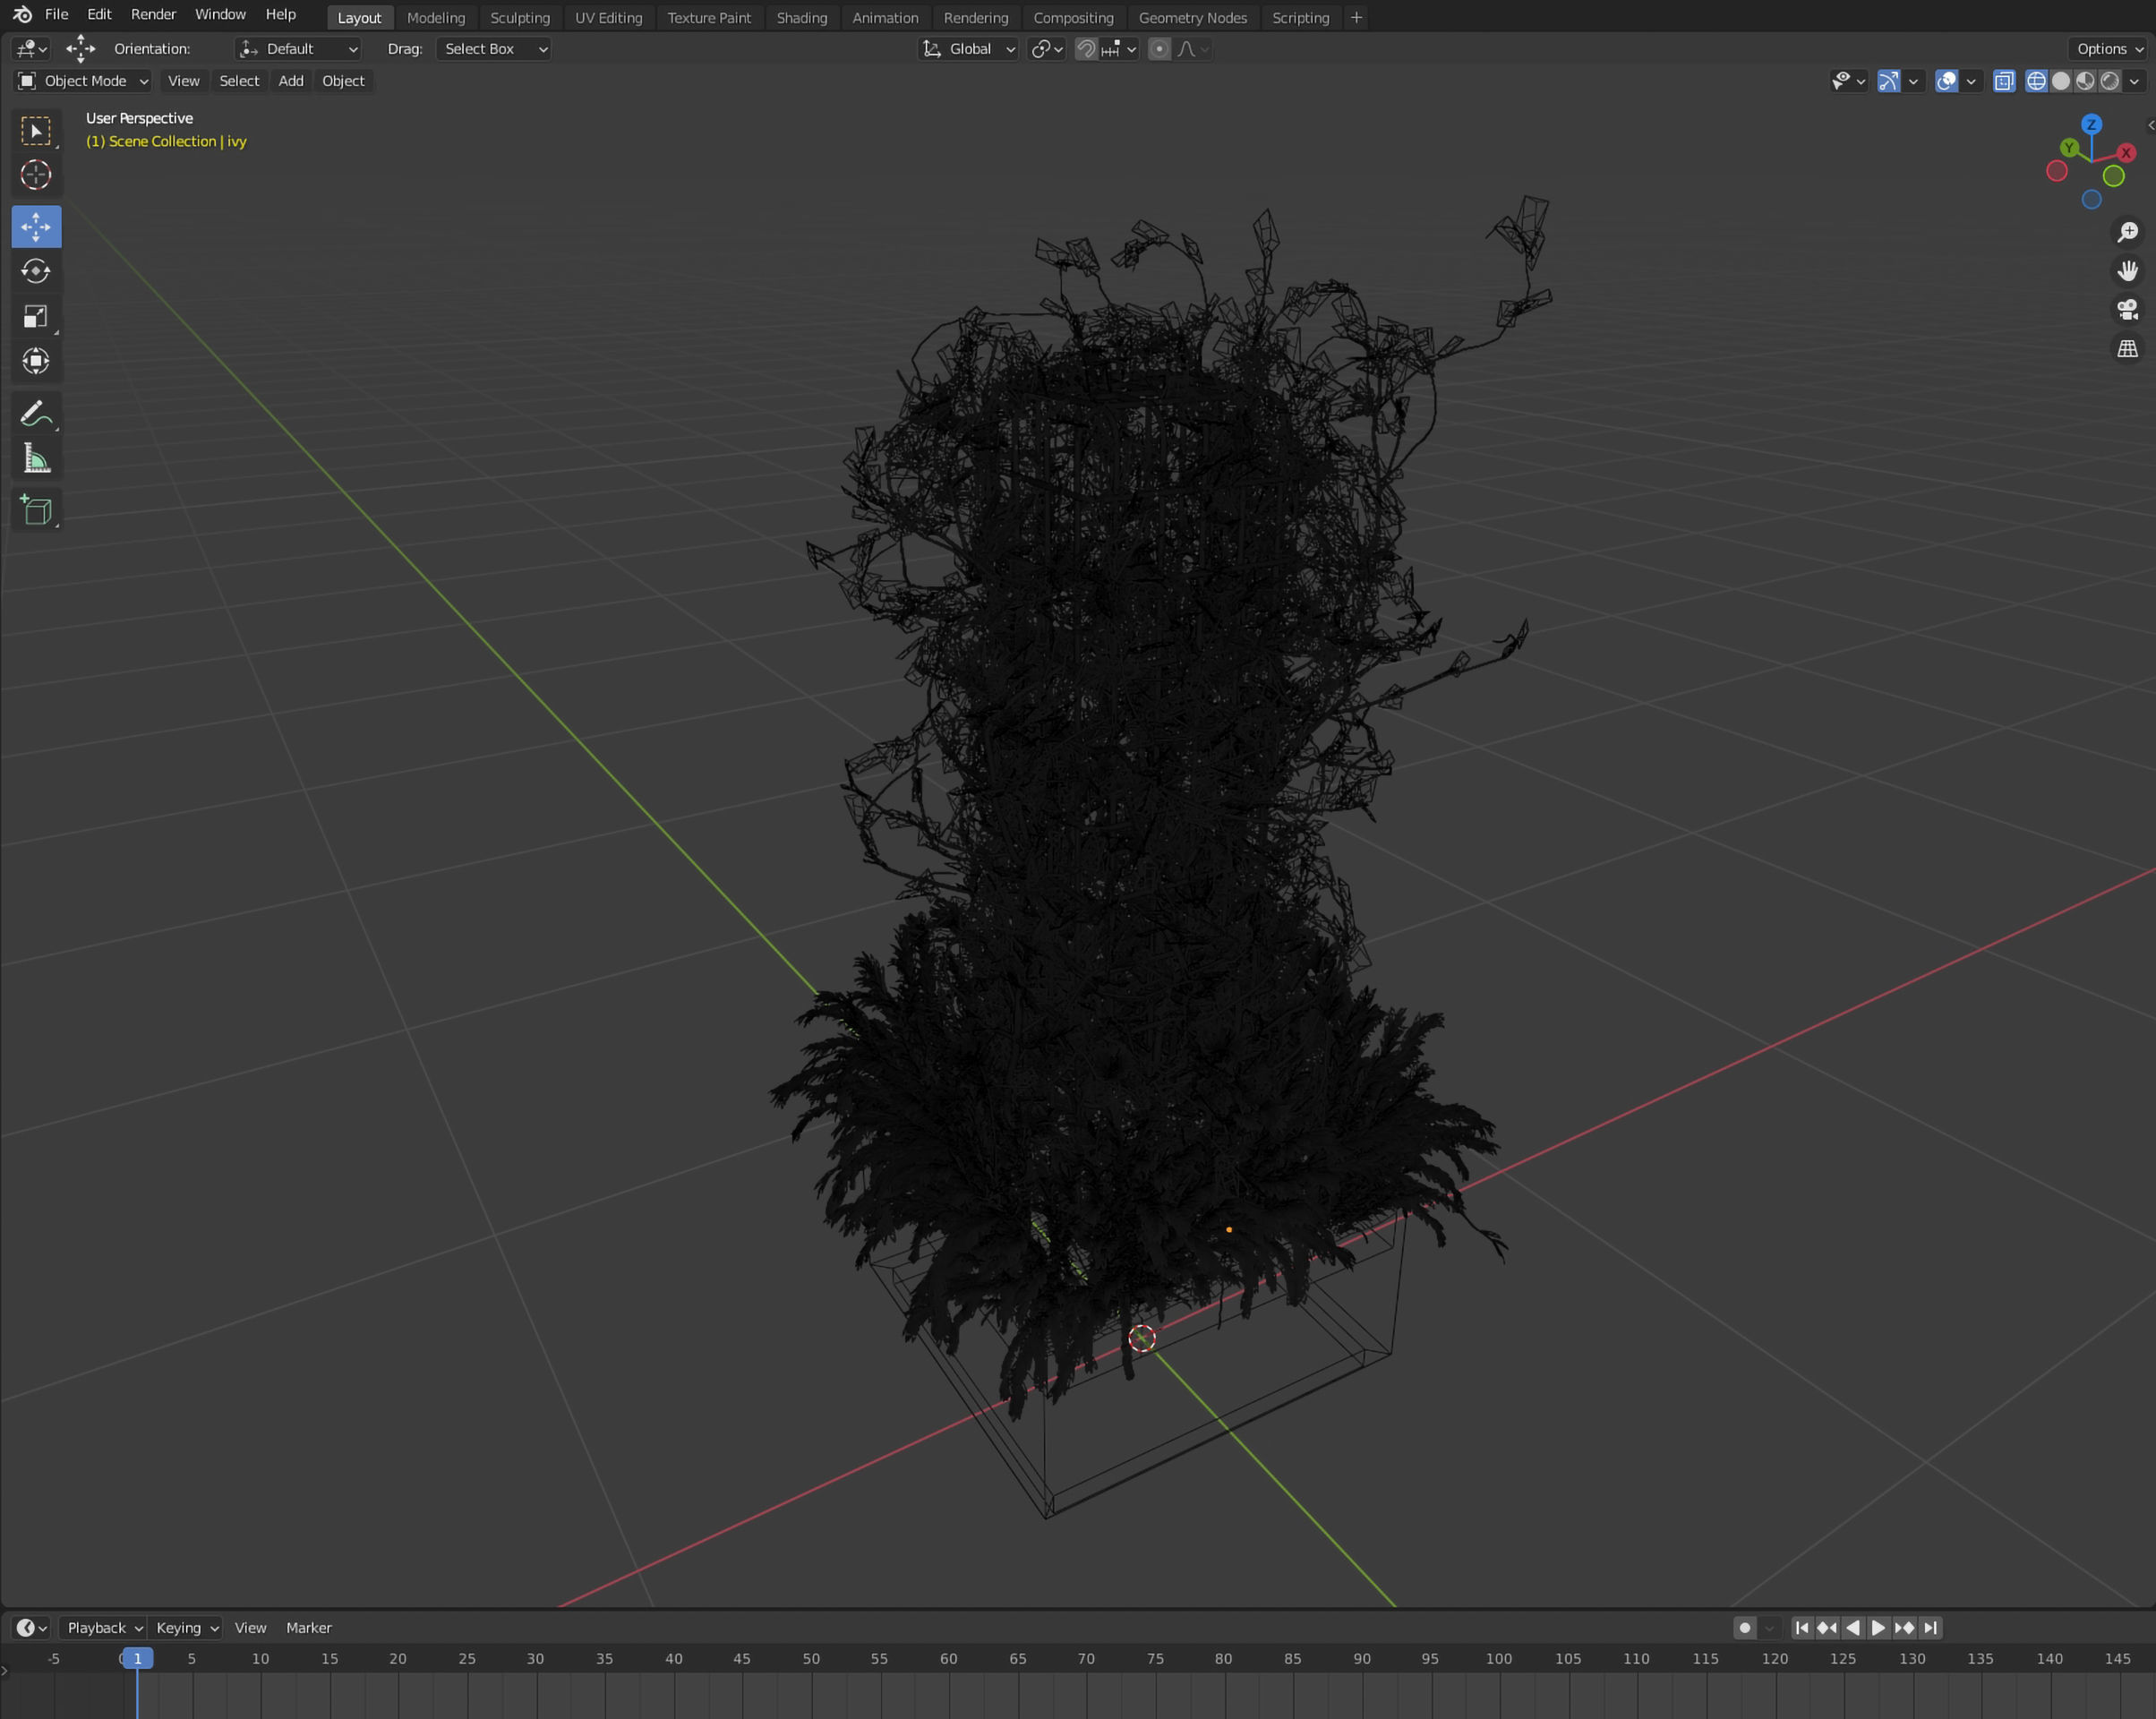Switch to the Shading workspace tab
Viewport: 2156px width, 1719px height.
coord(801,17)
